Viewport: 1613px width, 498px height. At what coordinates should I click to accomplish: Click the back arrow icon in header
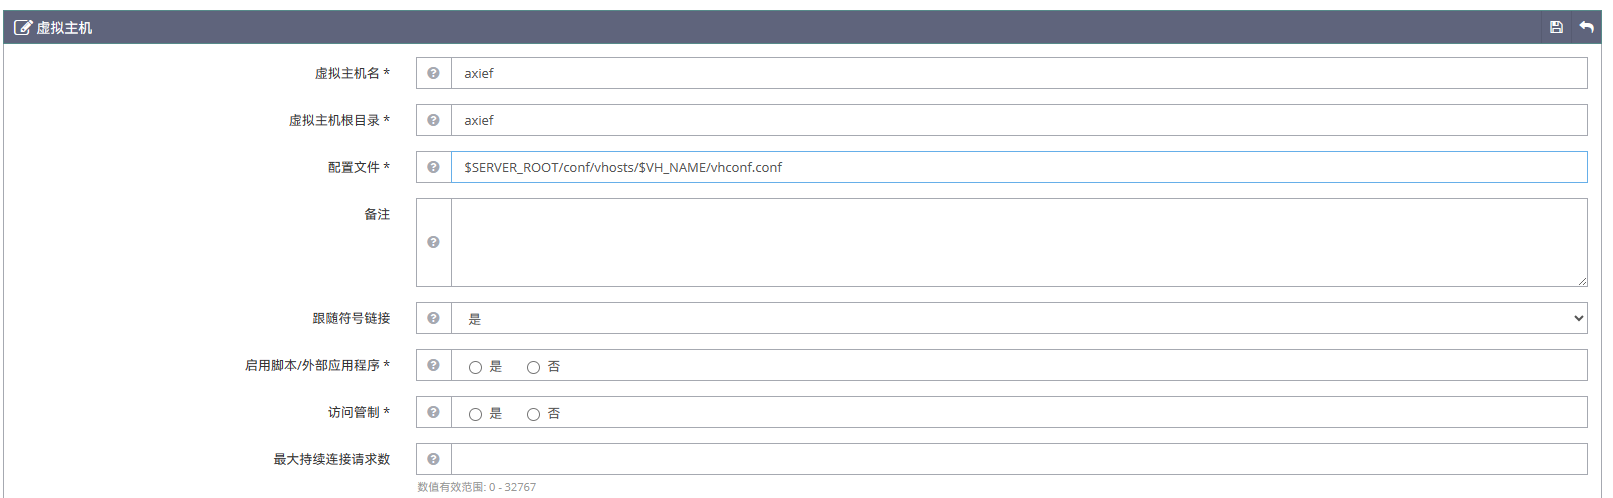[1586, 27]
